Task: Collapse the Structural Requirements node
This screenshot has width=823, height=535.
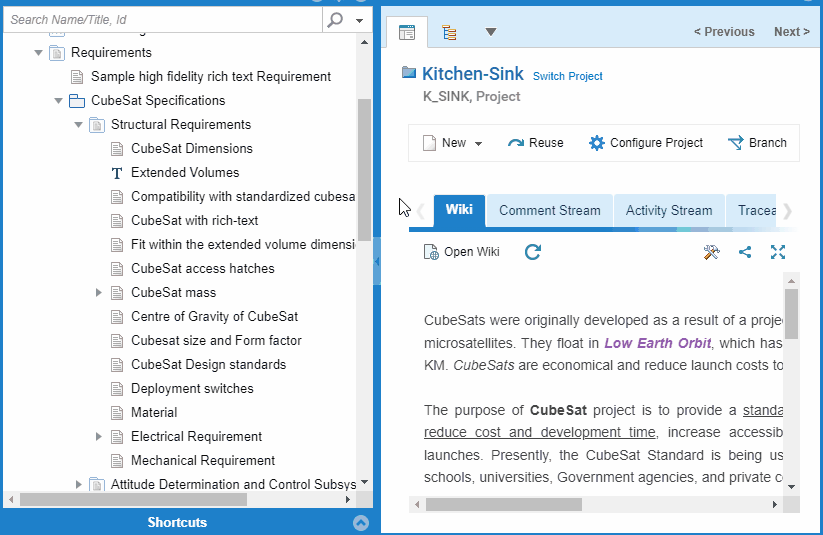Action: pos(78,125)
